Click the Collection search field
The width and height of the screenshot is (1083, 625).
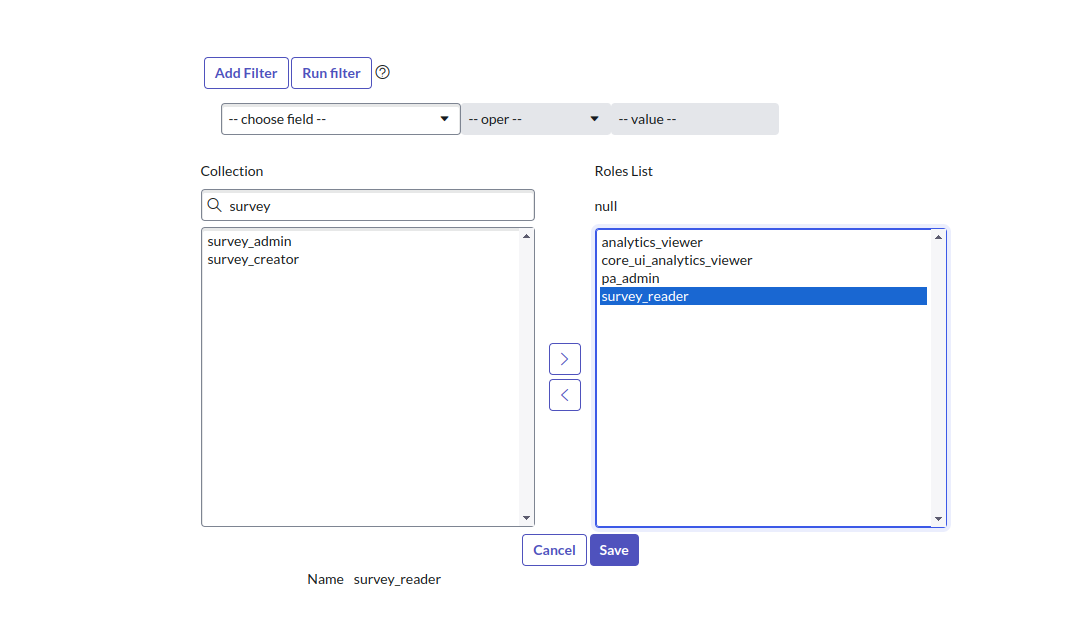tap(378, 206)
